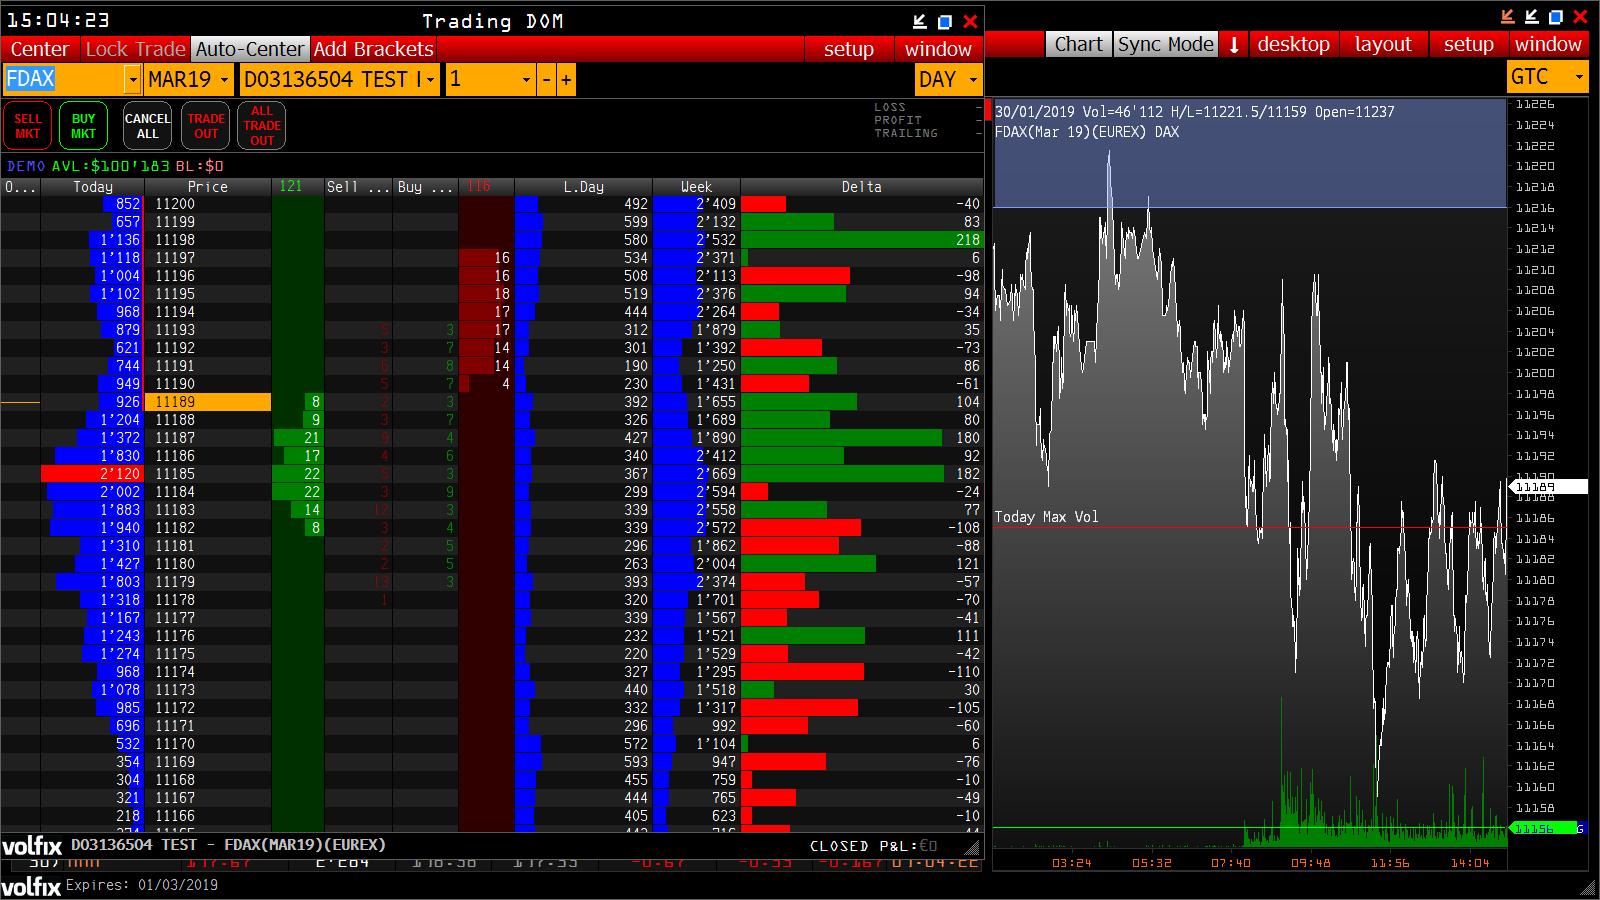Click the Center button in Trading DOM

coord(40,49)
